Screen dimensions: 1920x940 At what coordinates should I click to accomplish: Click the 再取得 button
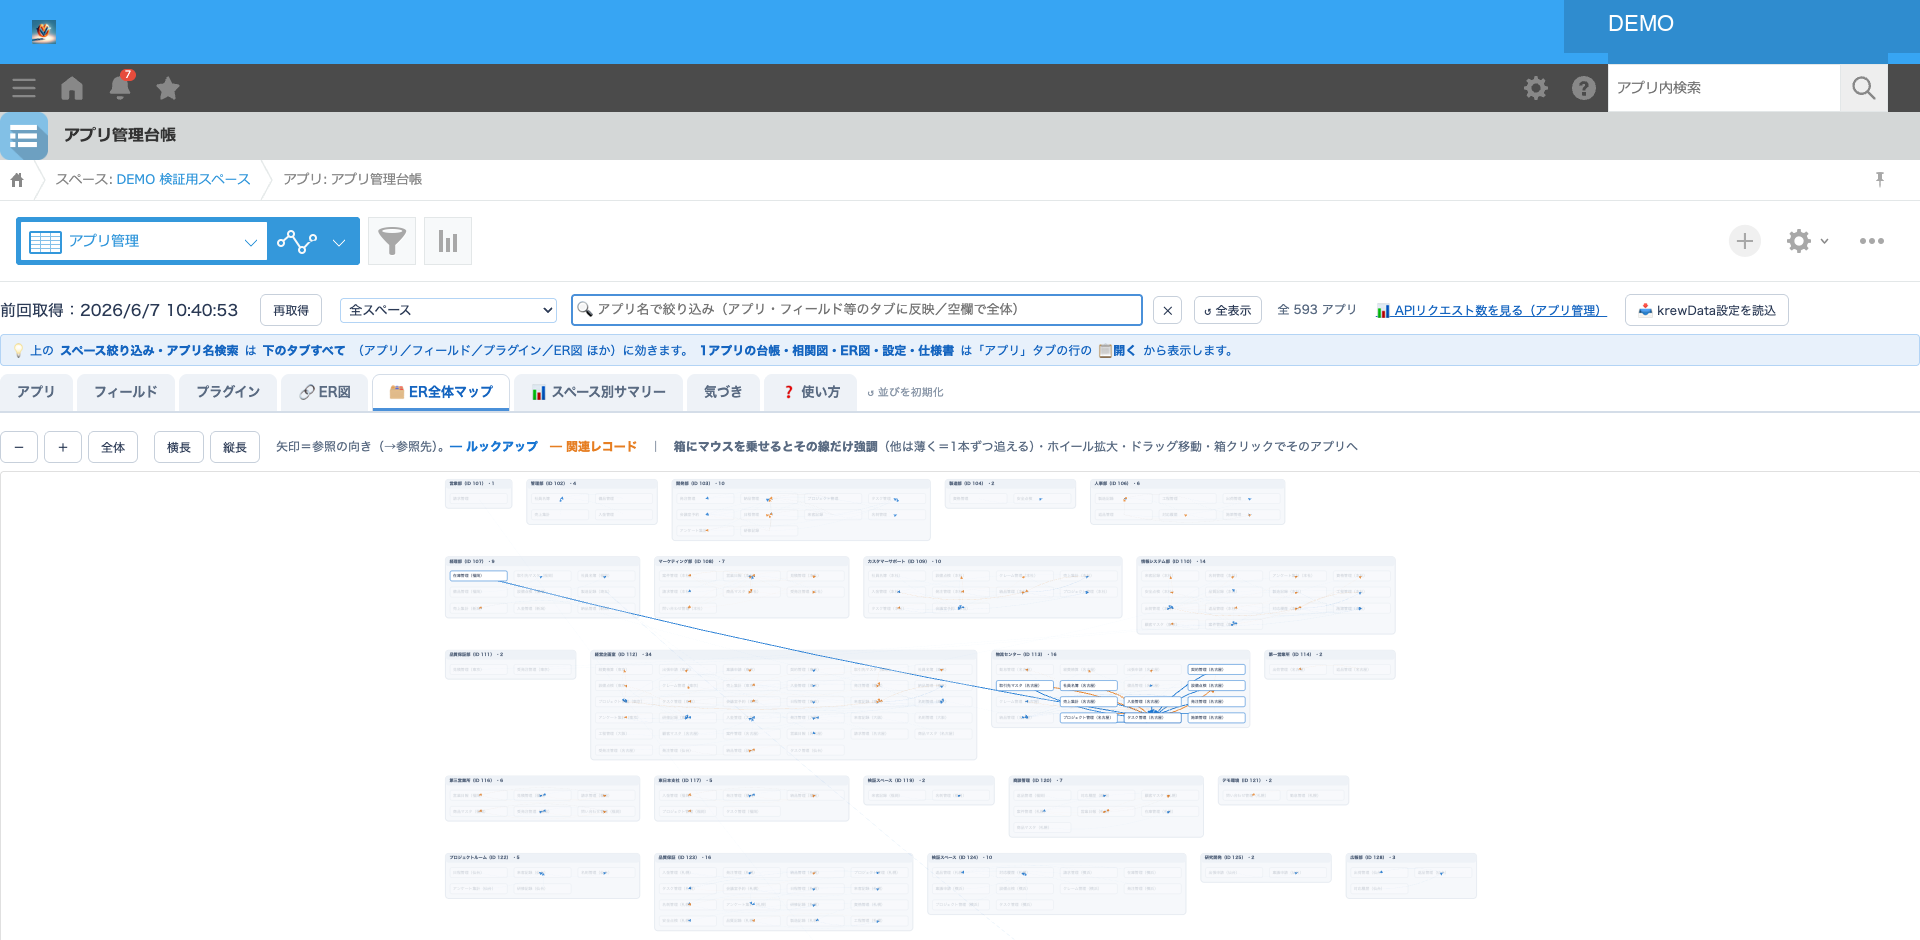pyautogui.click(x=291, y=310)
